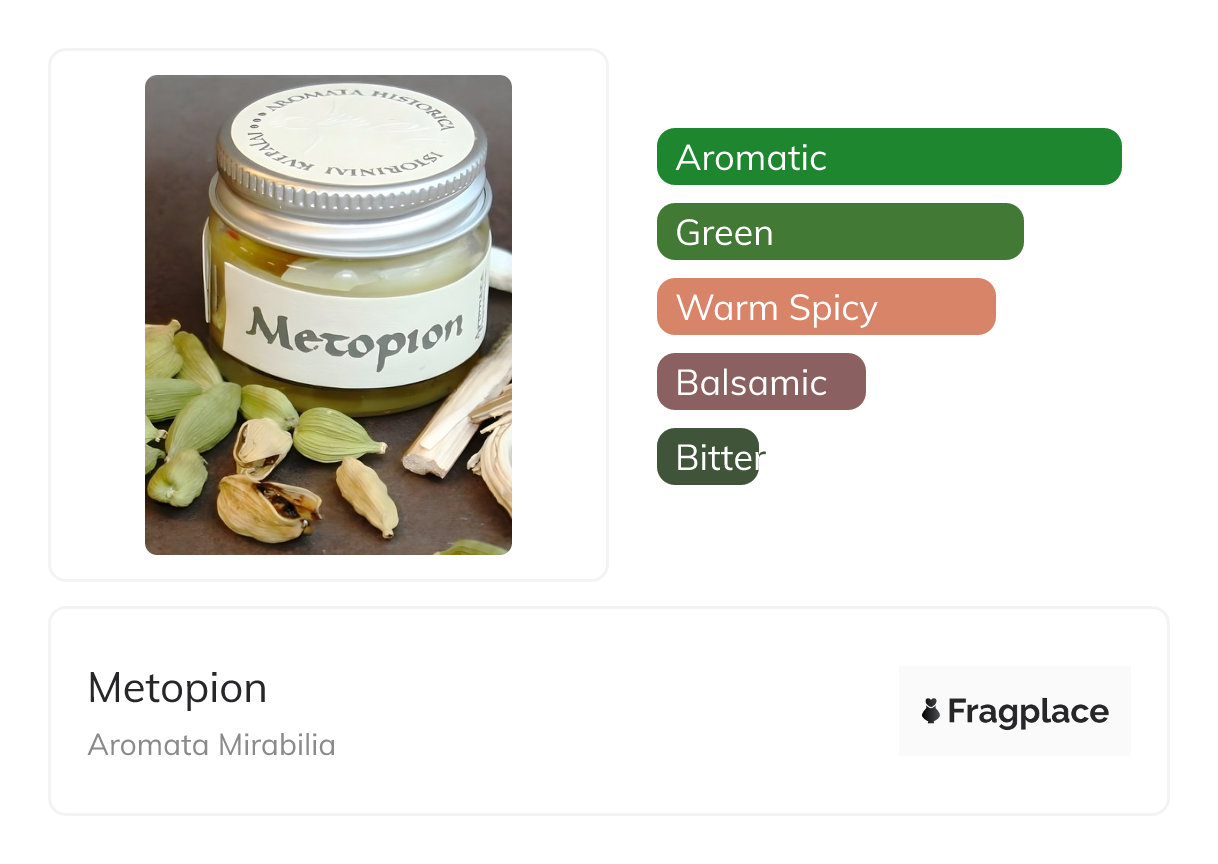The height and width of the screenshot is (864, 1218).
Task: Choose the Balsamic accord bar
Action: click(x=760, y=382)
